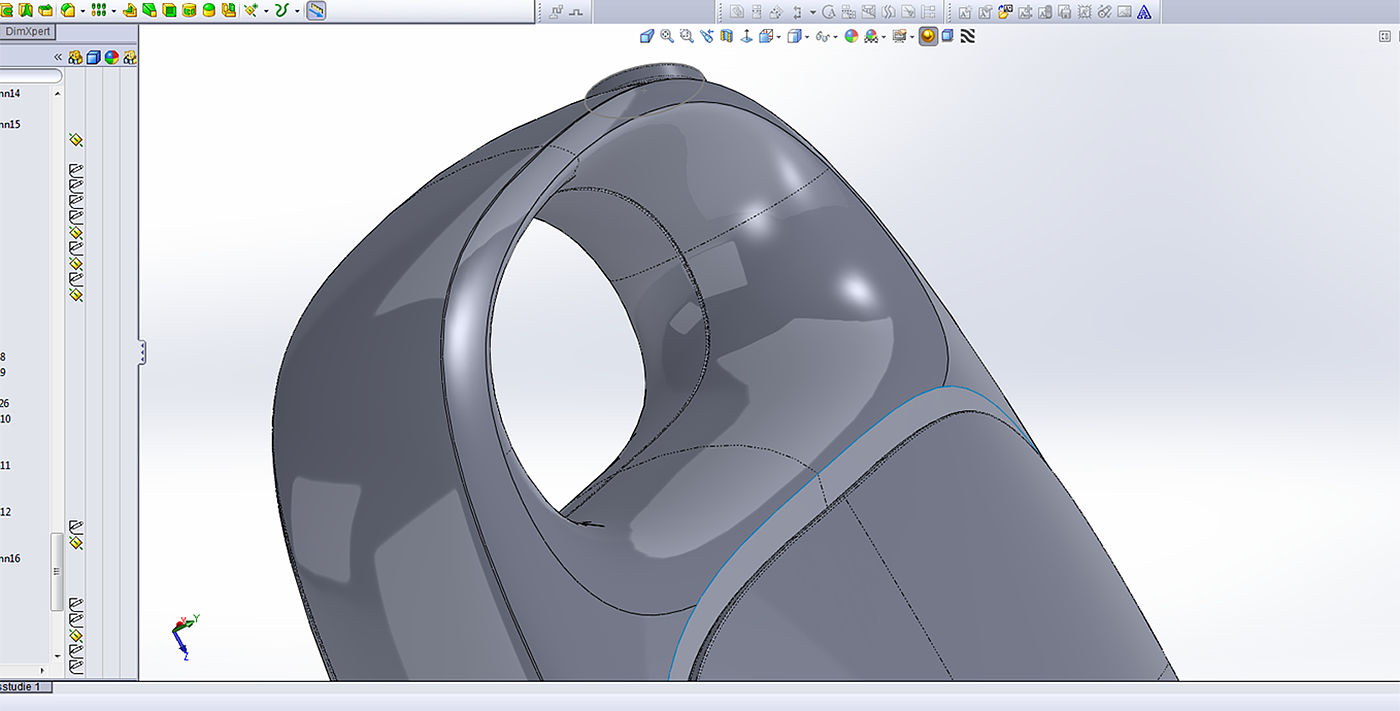Open the Display Style dropdown arrow
This screenshot has width=1400, height=711.
(808, 37)
